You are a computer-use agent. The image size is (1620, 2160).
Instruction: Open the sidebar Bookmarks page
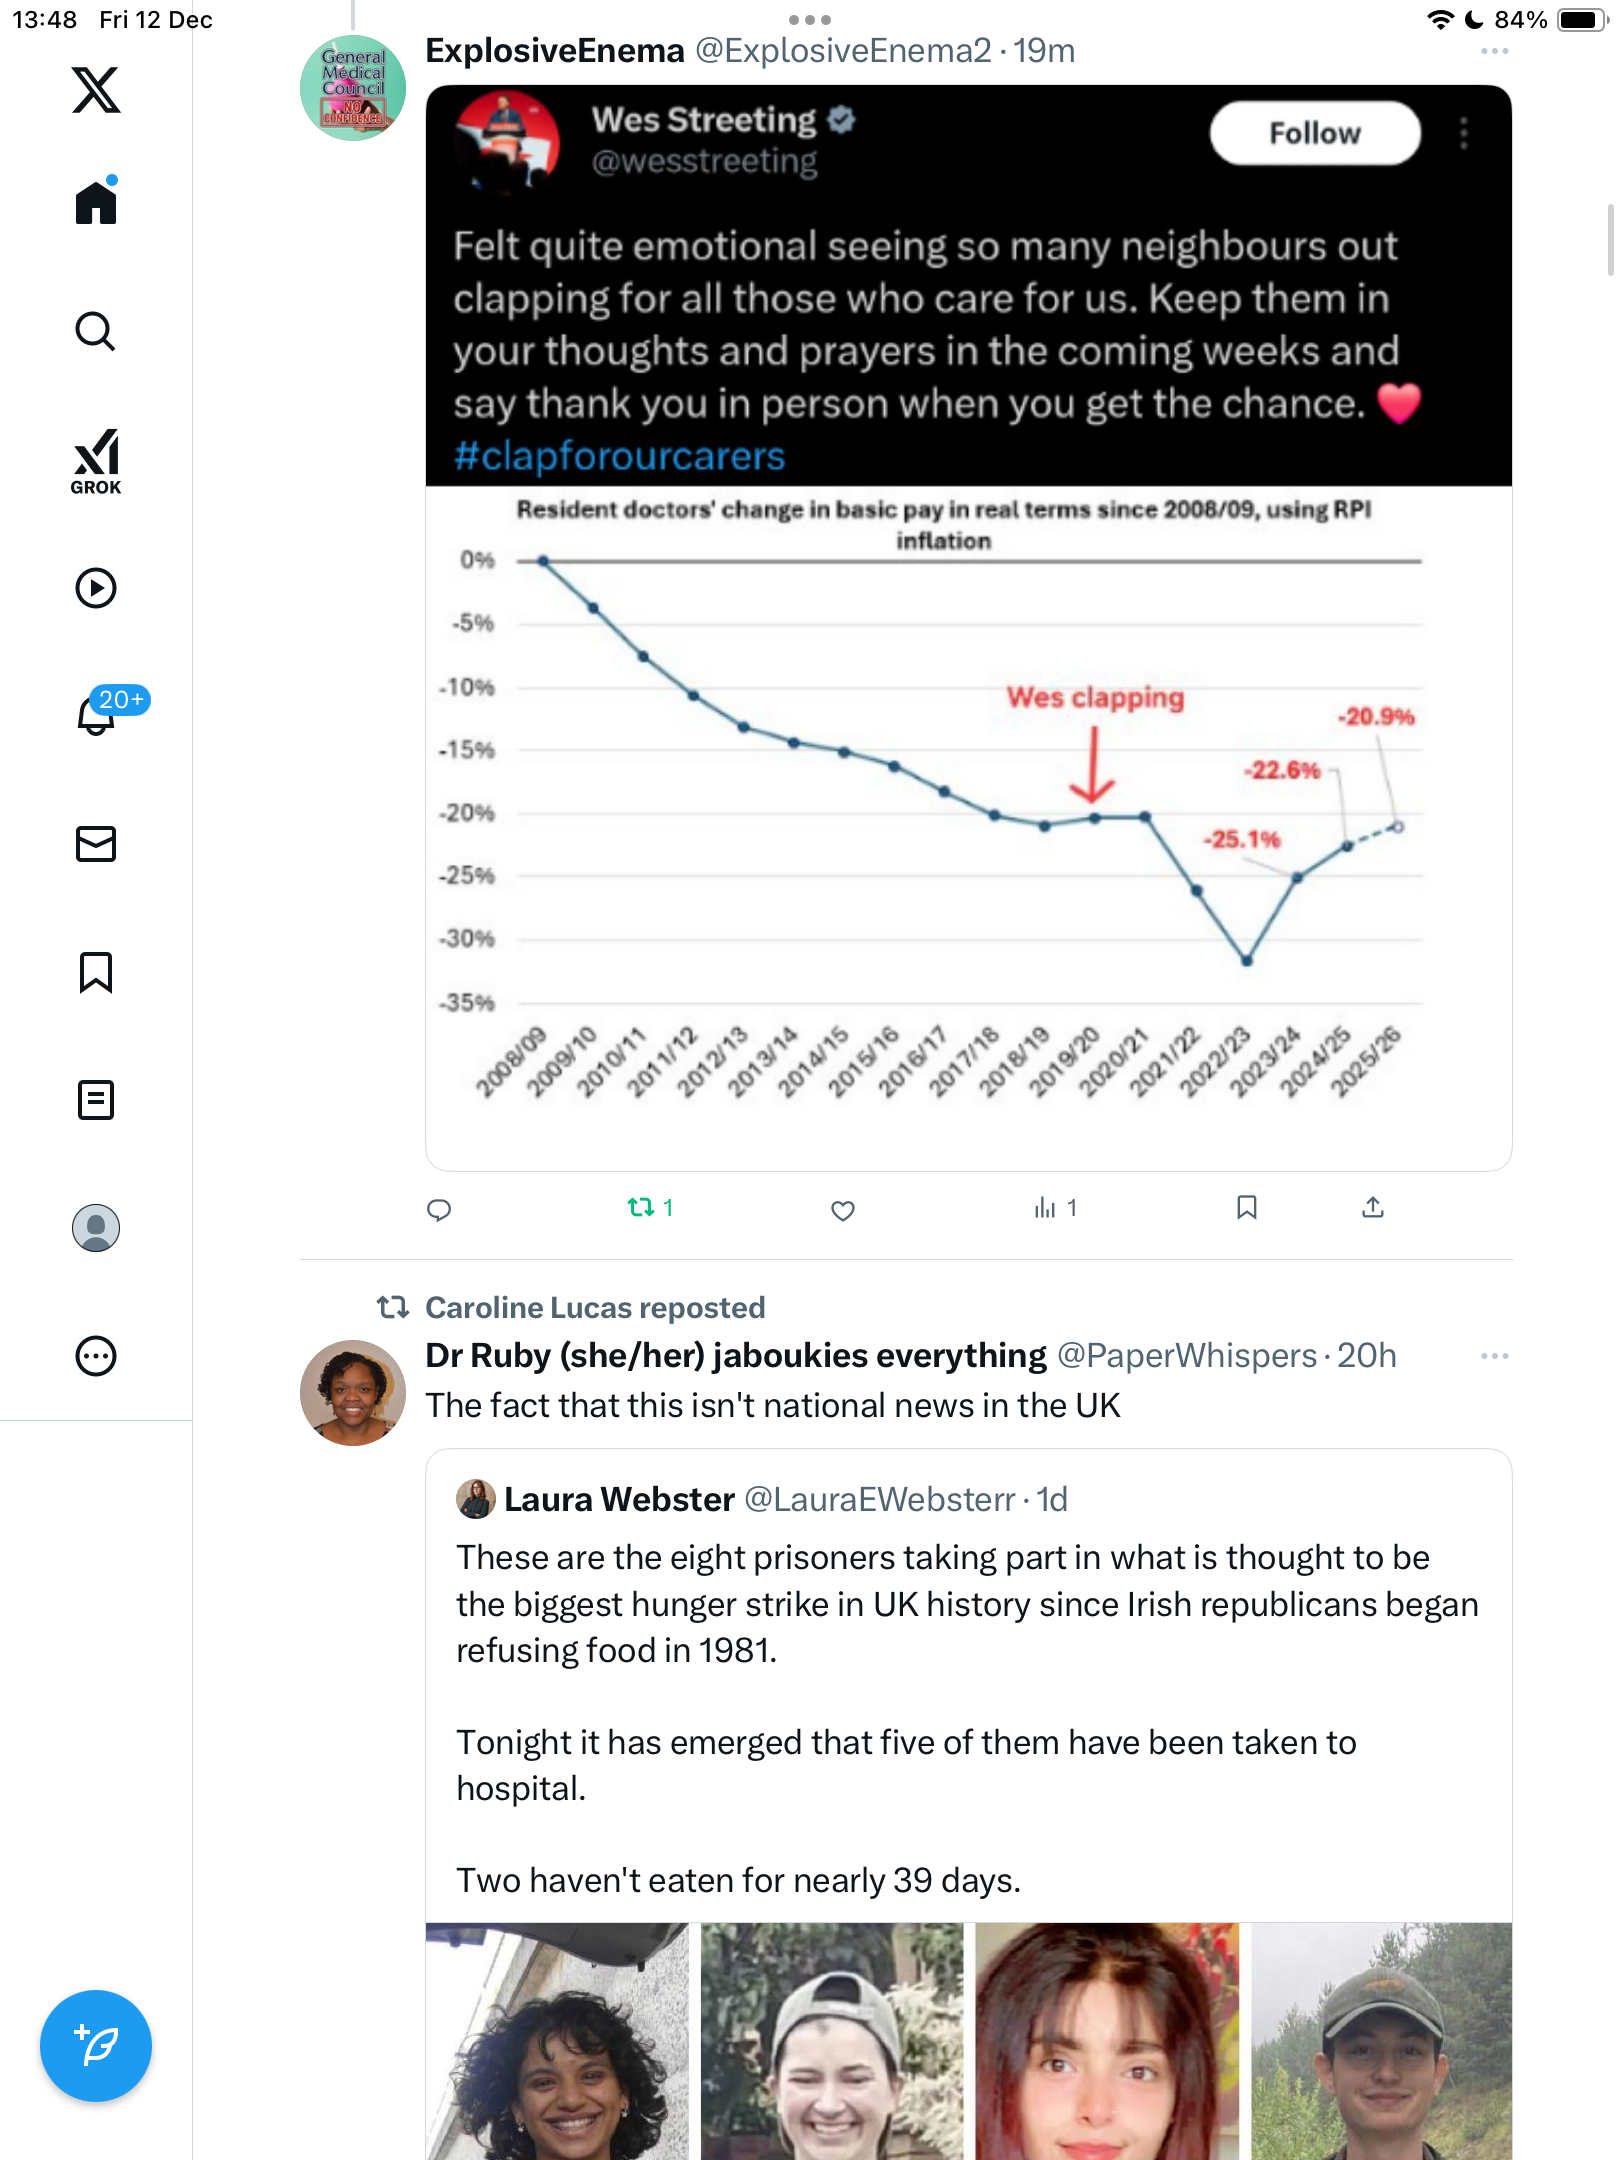[x=96, y=972]
